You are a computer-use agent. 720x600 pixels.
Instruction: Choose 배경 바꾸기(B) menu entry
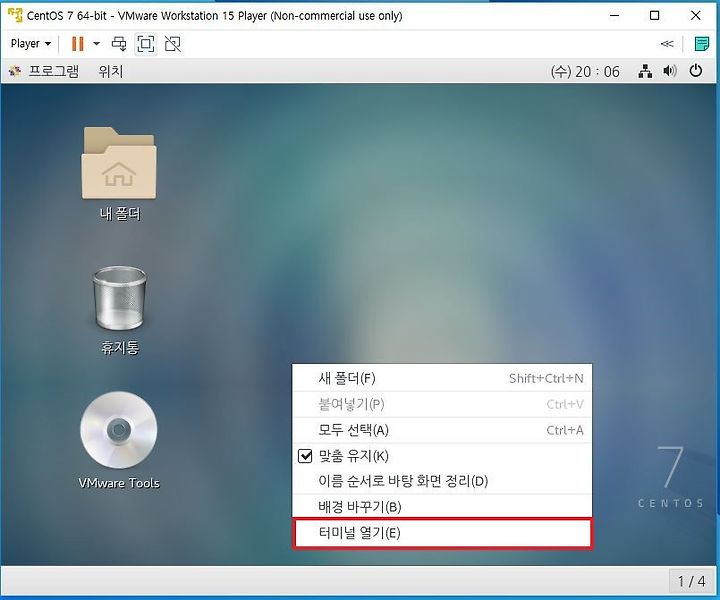coord(442,507)
